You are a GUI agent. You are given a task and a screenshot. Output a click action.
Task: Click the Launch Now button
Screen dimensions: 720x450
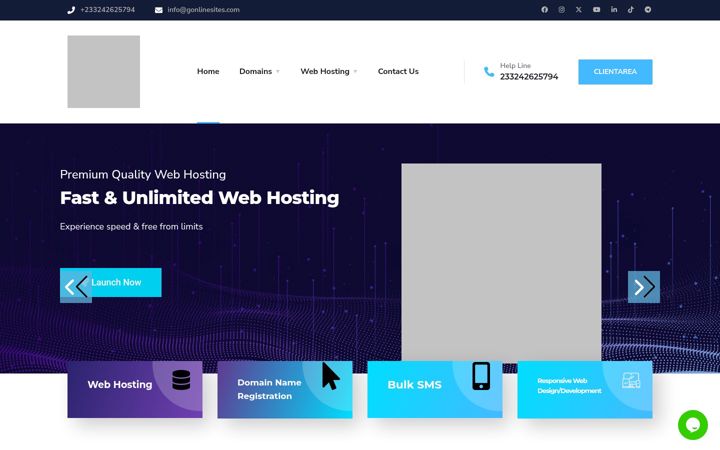pyautogui.click(x=111, y=282)
